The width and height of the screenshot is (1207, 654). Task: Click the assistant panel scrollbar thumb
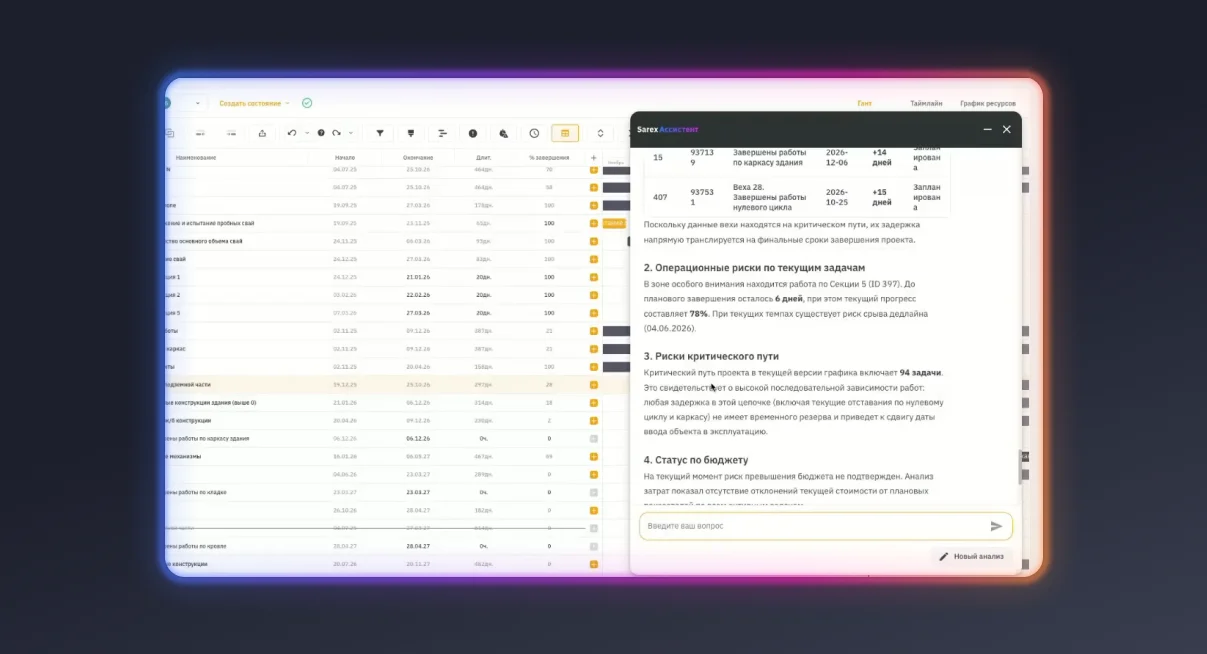tap(1020, 467)
